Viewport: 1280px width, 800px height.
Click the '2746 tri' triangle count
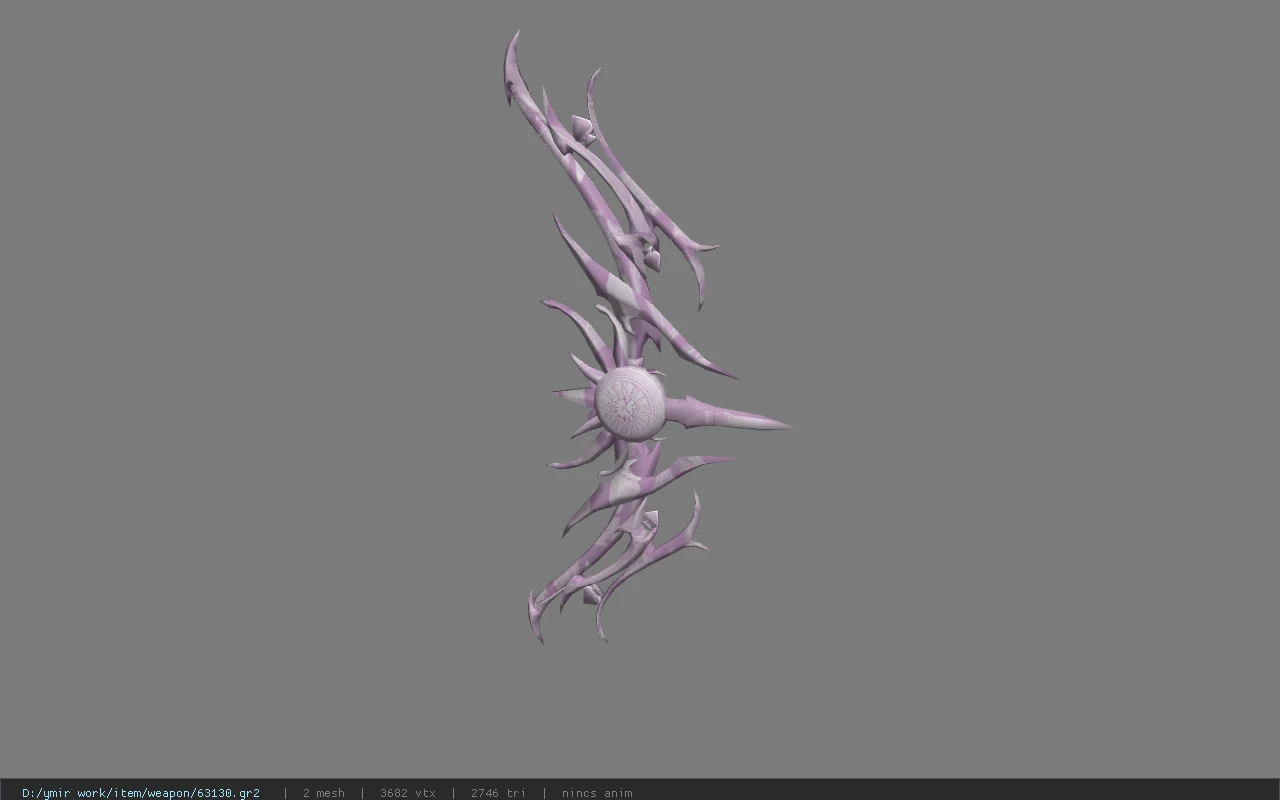point(498,793)
